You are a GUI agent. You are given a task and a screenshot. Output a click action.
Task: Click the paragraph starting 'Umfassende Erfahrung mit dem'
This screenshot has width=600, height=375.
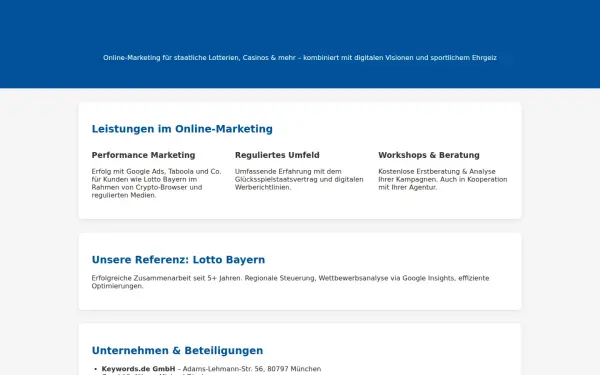299,179
